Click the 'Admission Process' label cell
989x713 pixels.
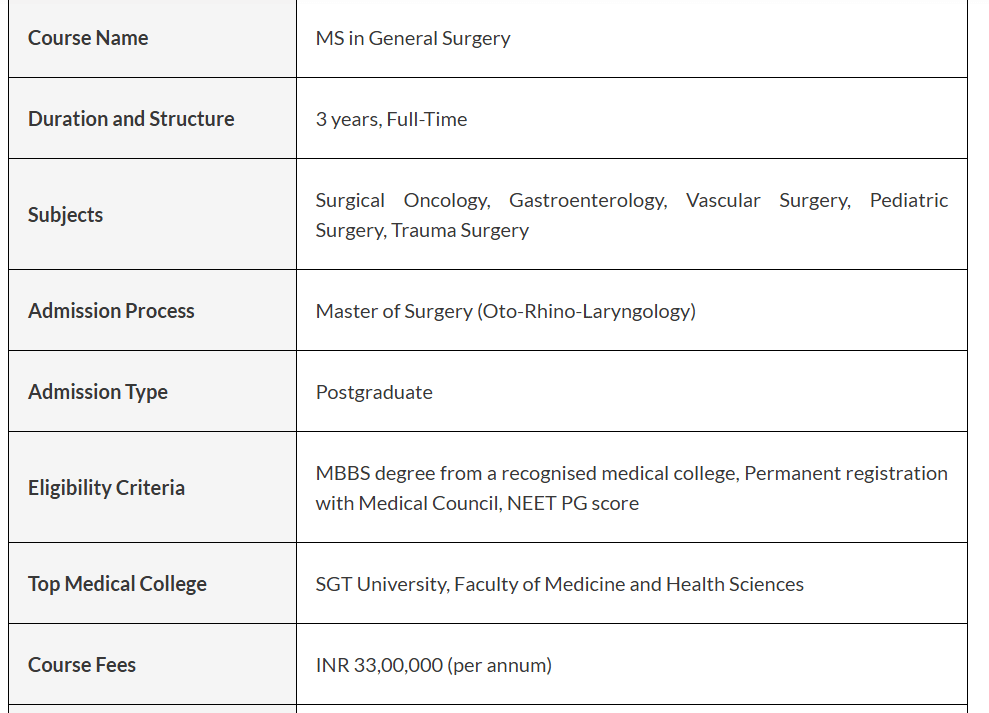pyautogui.click(x=111, y=311)
